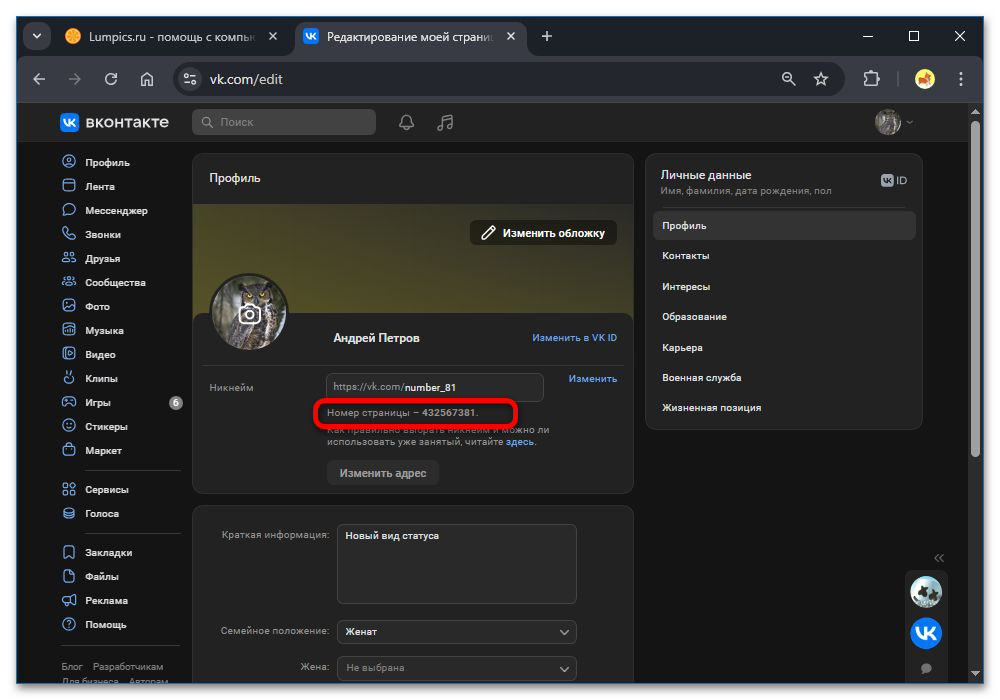Select Контакты settings section
This screenshot has width=1000, height=700.
coord(784,256)
